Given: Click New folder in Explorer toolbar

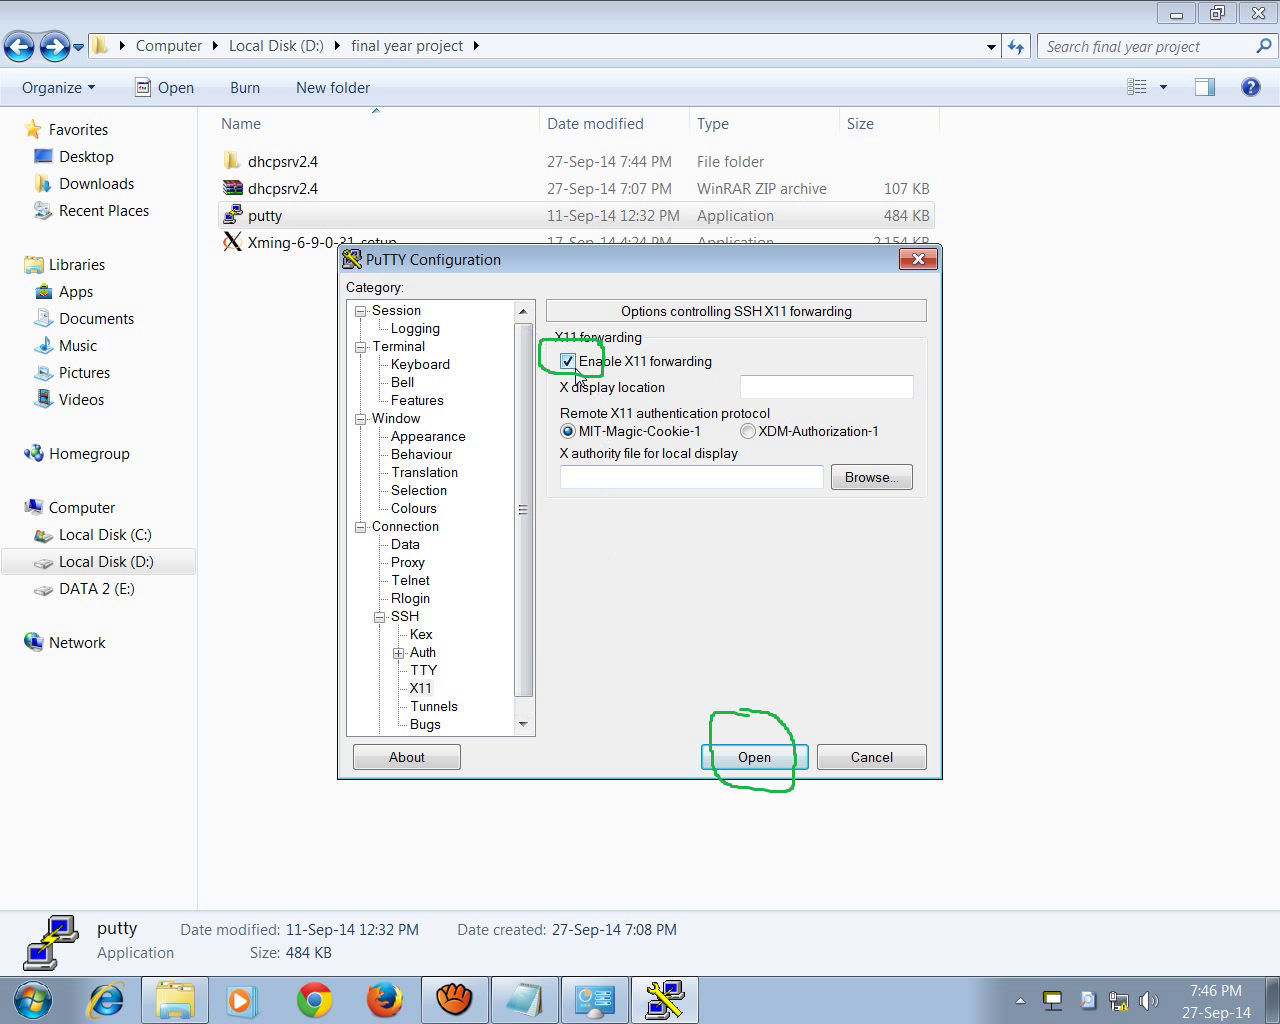Looking at the screenshot, I should point(333,87).
